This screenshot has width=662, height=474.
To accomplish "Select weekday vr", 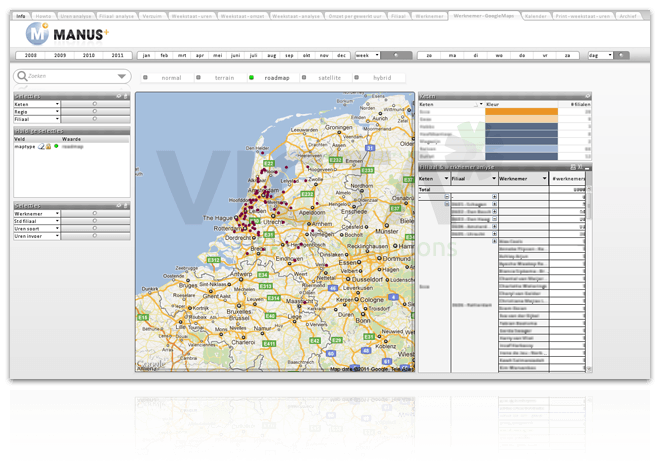I will [x=545, y=55].
